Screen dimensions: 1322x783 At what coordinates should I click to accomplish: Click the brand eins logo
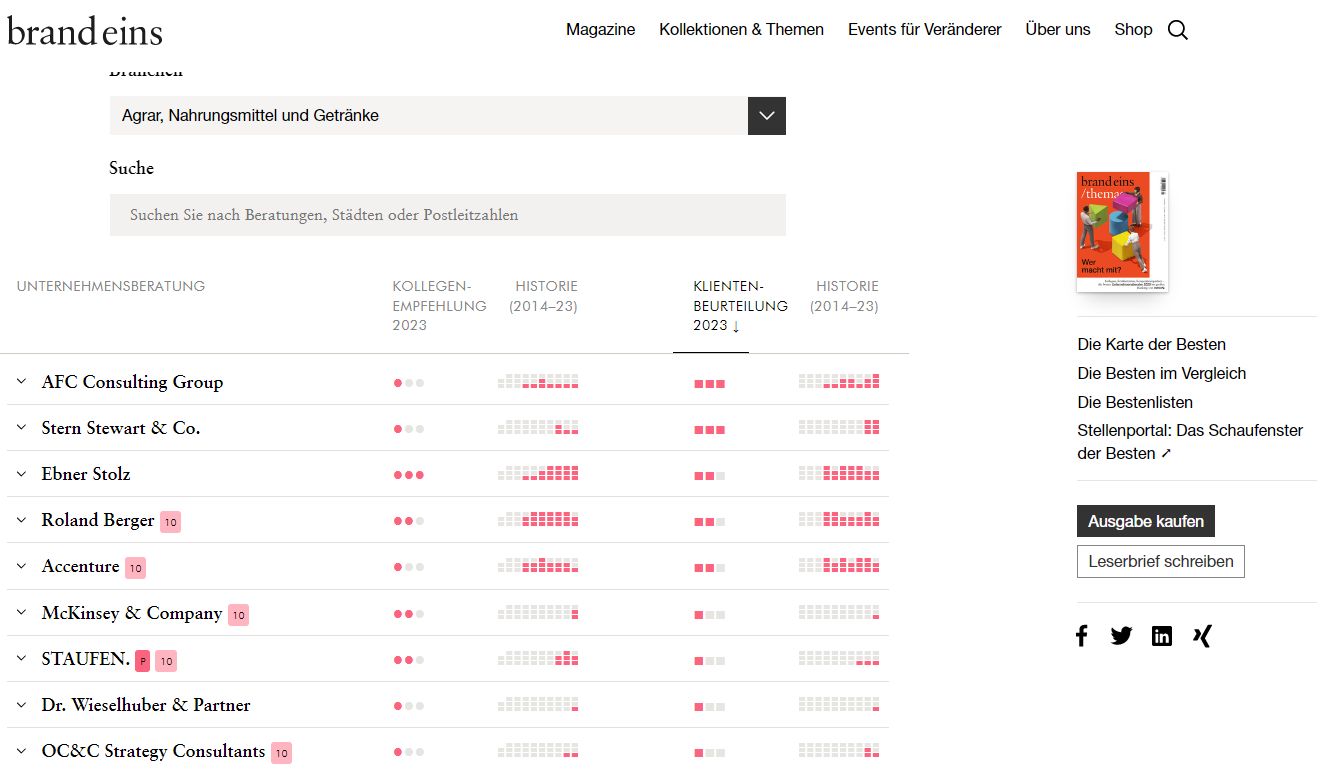tap(85, 31)
